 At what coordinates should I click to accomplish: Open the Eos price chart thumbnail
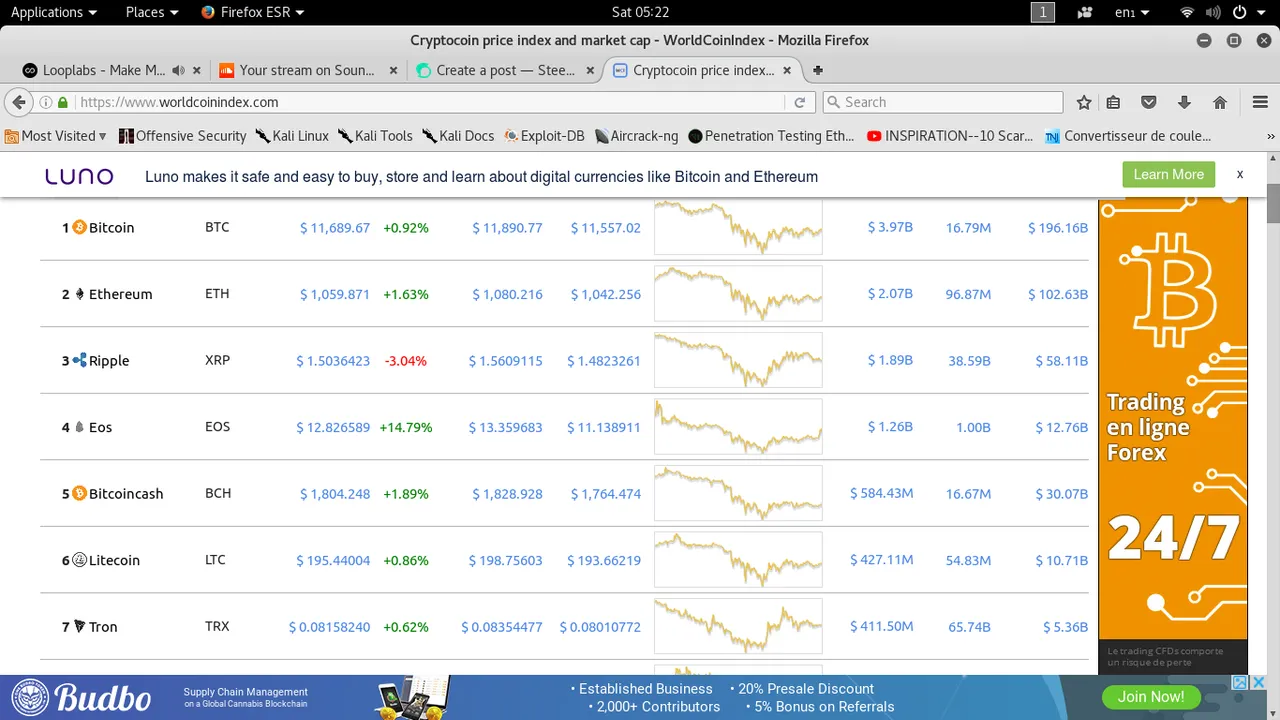pos(738,427)
